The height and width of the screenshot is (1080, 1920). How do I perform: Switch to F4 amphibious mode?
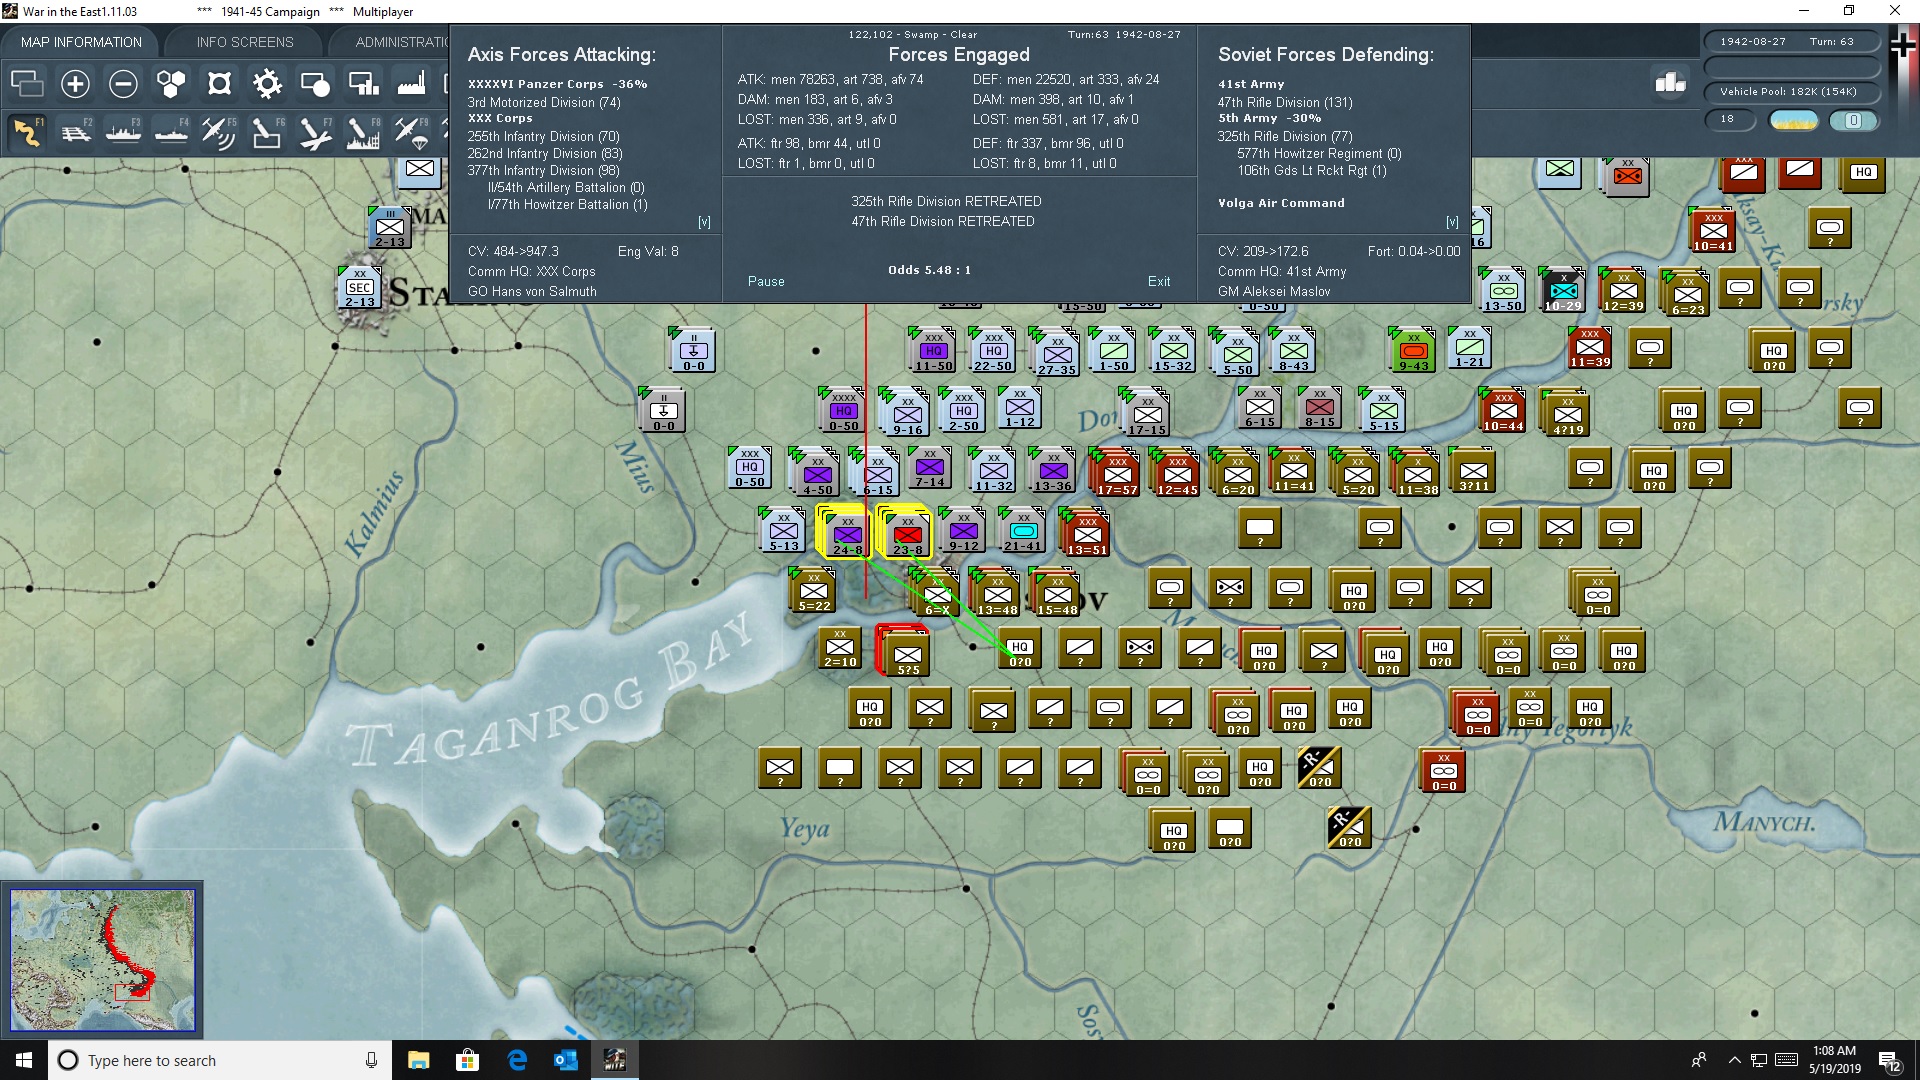pos(171,133)
